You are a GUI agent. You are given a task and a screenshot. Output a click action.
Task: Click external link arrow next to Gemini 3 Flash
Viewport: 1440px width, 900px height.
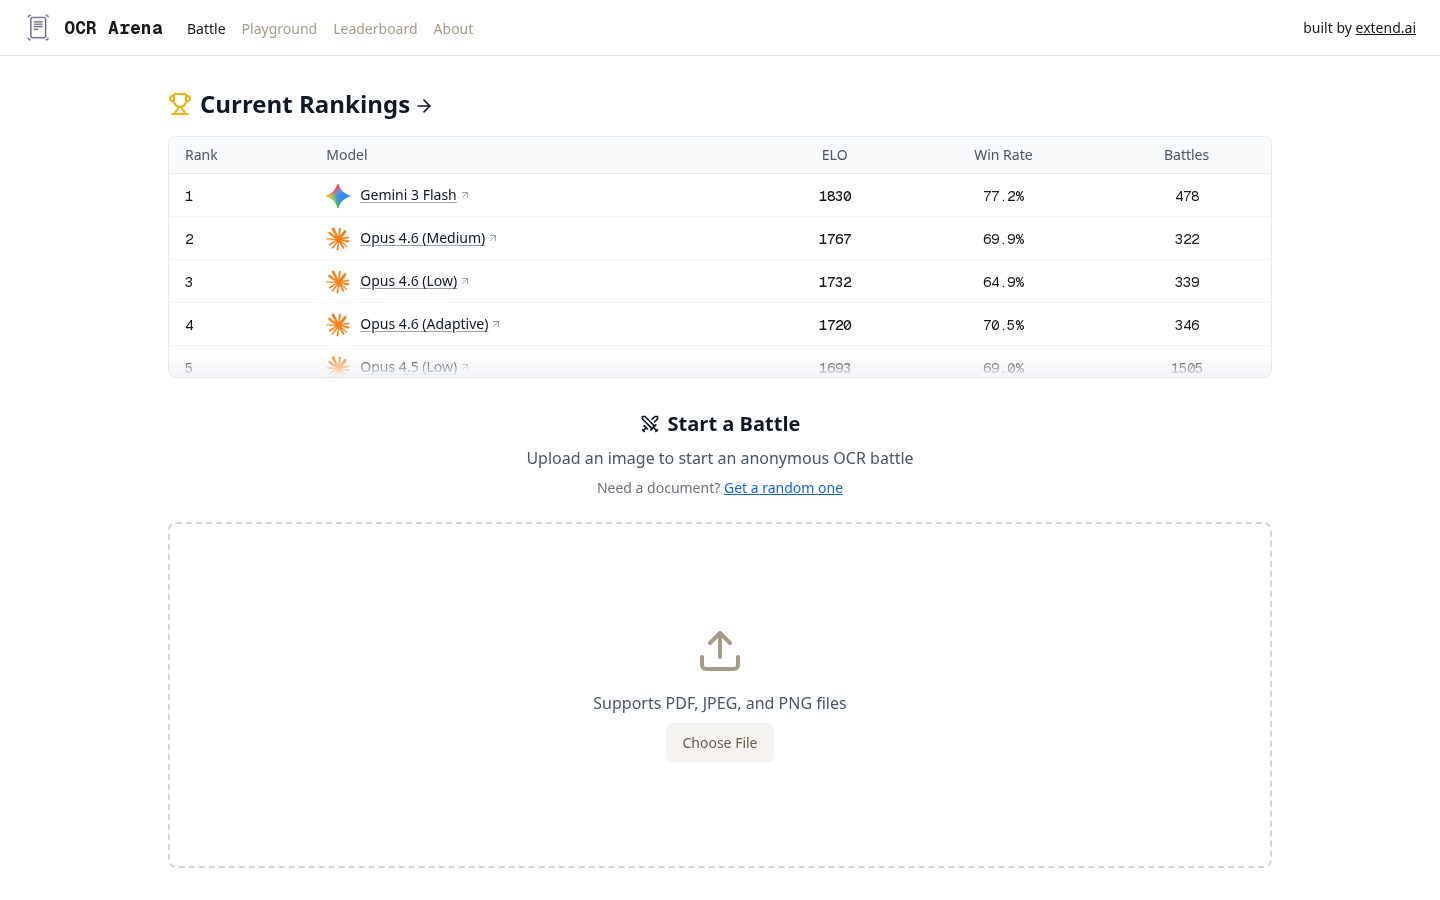(465, 195)
